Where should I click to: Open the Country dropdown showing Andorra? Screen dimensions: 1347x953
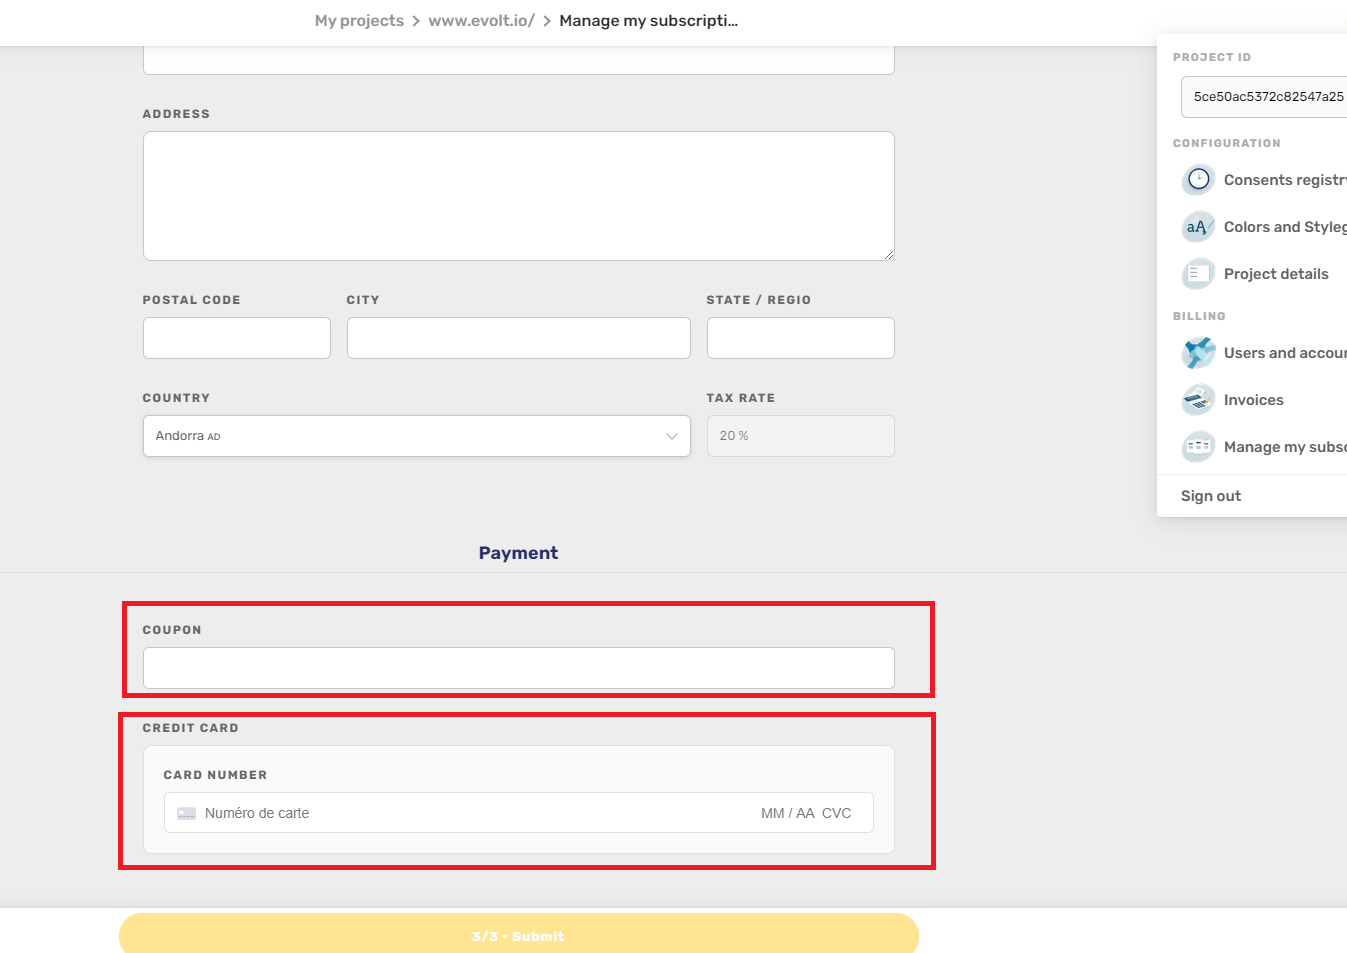[x=416, y=436]
